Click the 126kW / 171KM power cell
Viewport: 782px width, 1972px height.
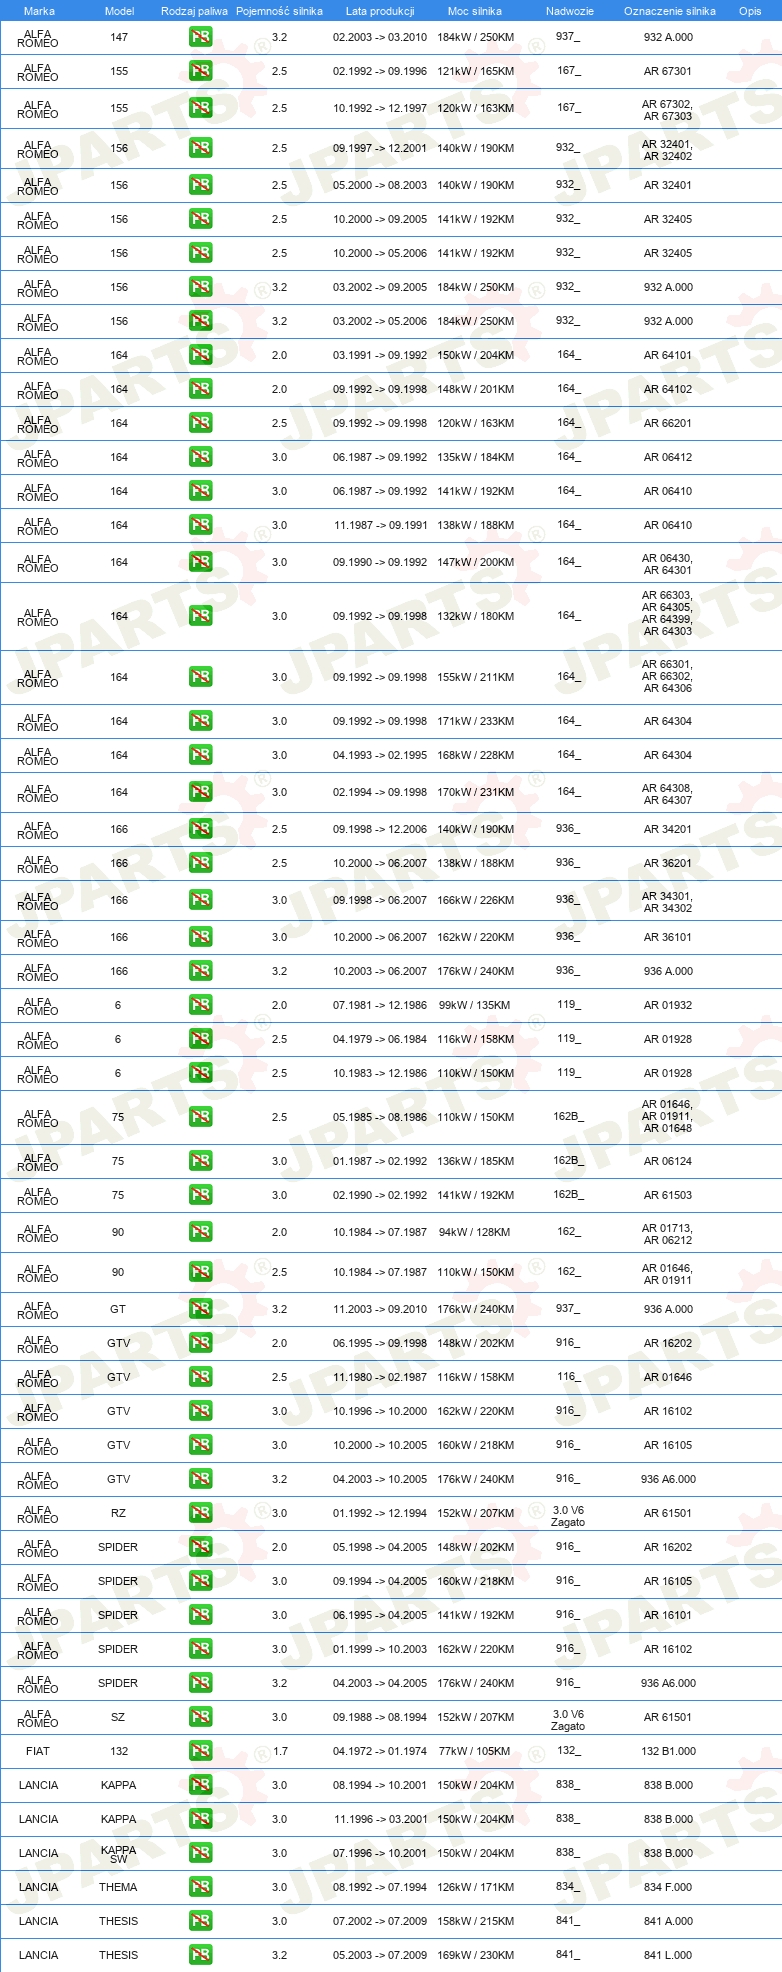click(x=475, y=1887)
